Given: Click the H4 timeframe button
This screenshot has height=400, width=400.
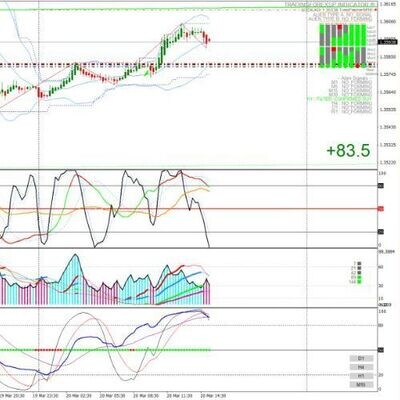Looking at the screenshot, I should coord(361,367).
